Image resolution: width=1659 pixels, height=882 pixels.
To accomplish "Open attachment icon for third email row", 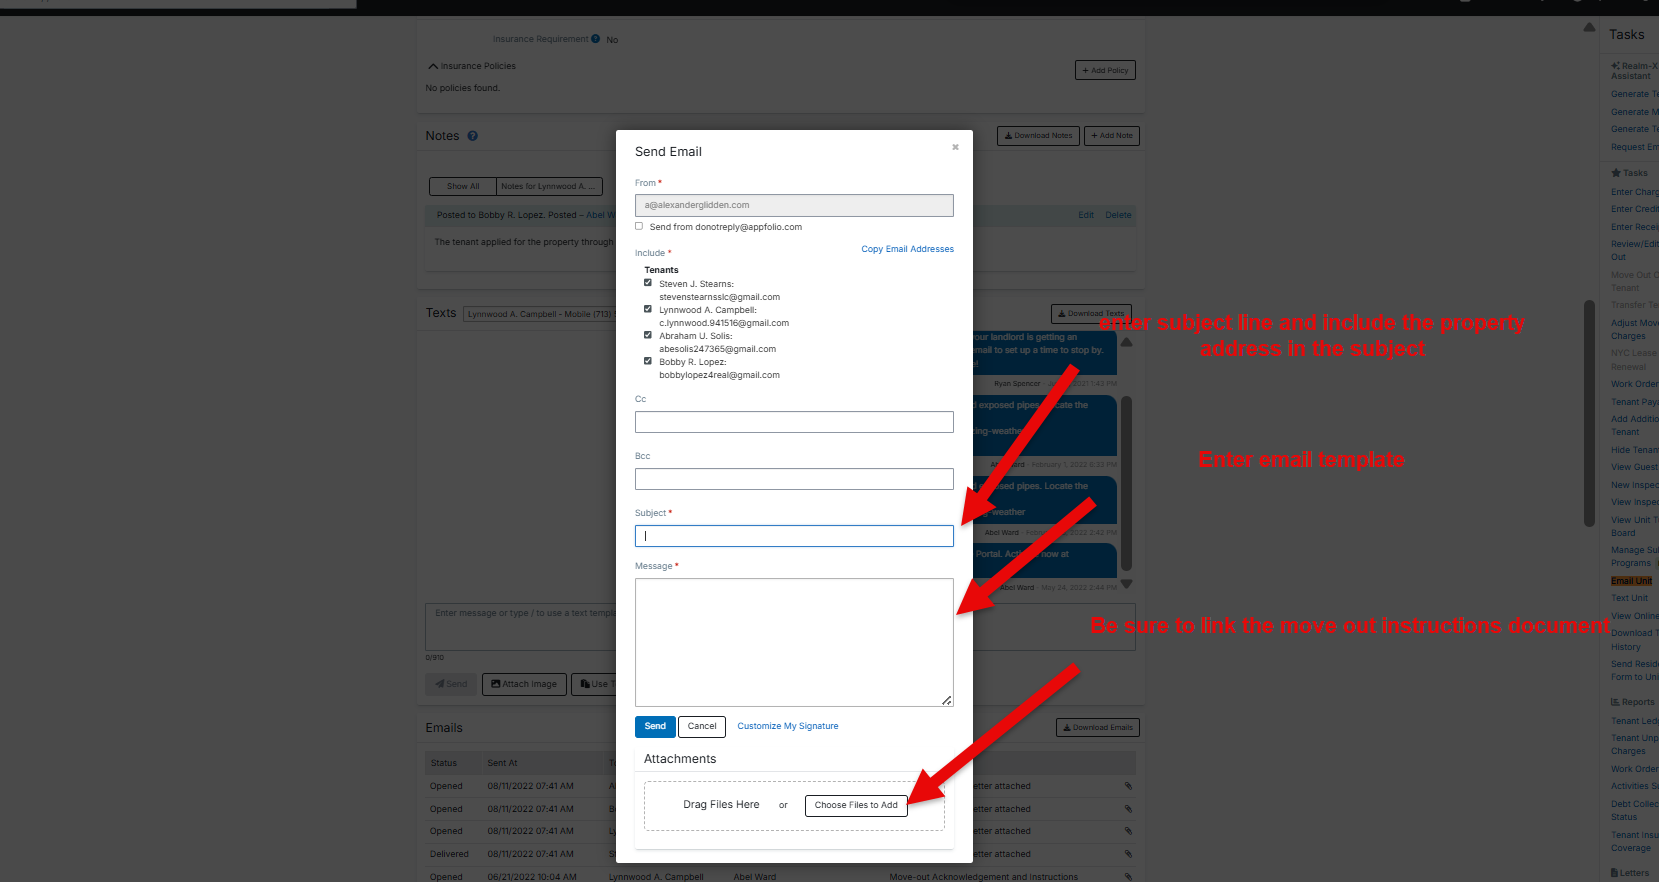I will pyautogui.click(x=1128, y=831).
